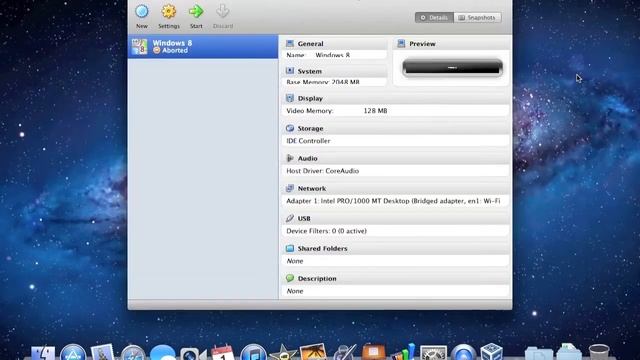Open iPhoto from the Dock
This screenshot has width=640, height=360.
tap(313, 352)
